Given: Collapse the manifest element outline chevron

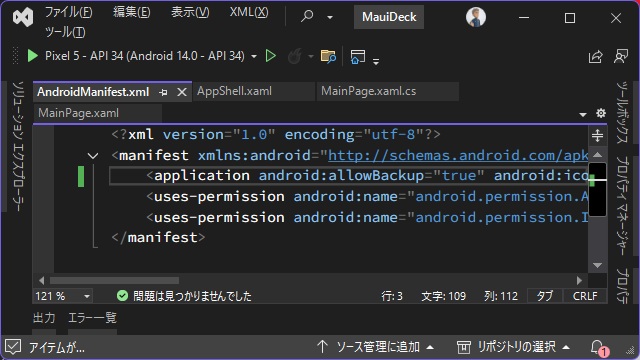Looking at the screenshot, I should pos(93,156).
